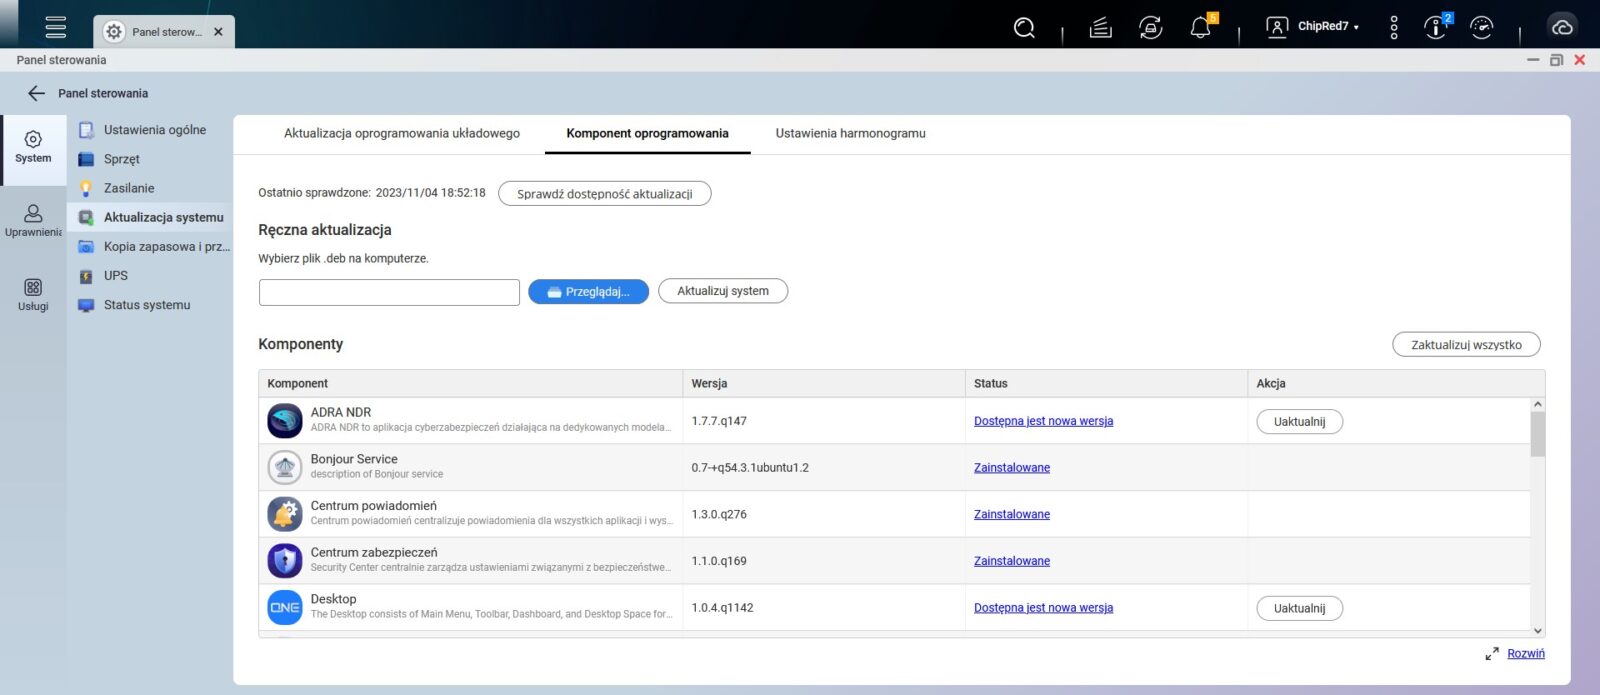This screenshot has height=695, width=1600.
Task: Open Ustawienia harmonogramu tab
Action: pos(850,133)
